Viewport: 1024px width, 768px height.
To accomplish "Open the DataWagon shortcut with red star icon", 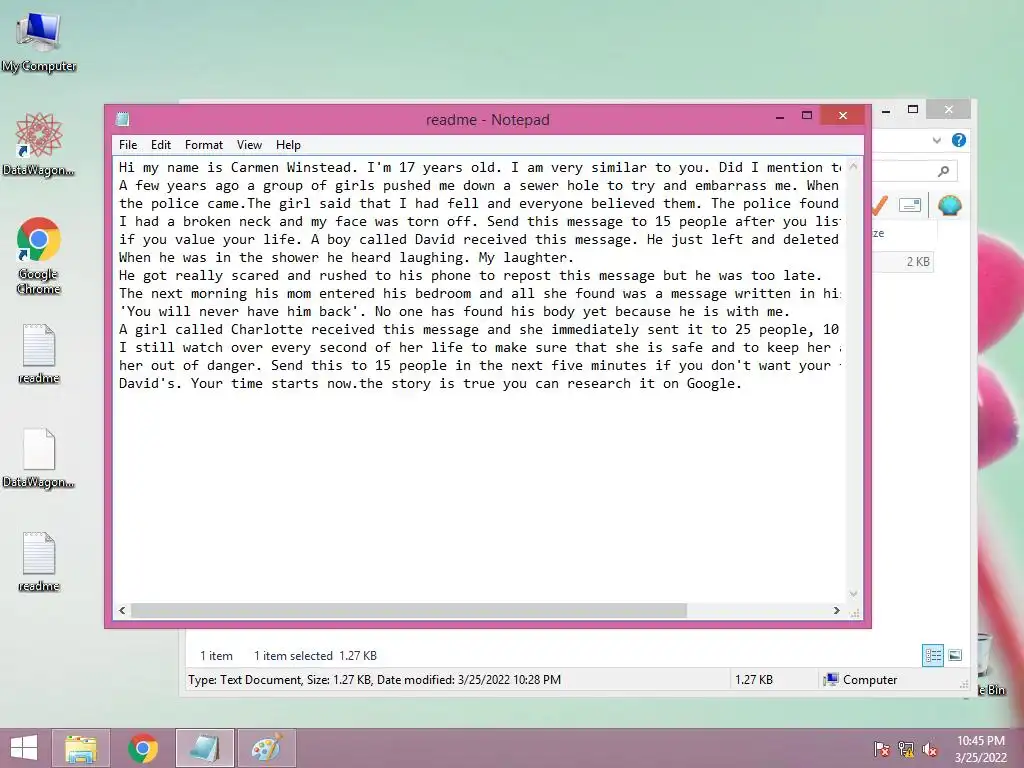I will 39,145.
